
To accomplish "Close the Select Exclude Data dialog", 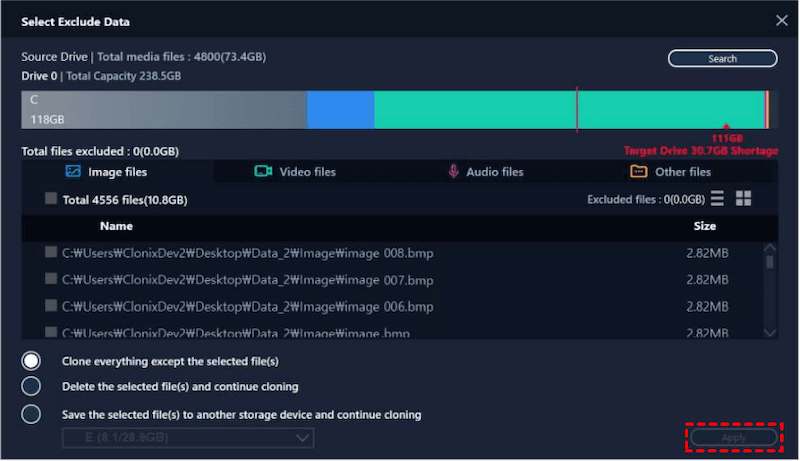I will (781, 21).
